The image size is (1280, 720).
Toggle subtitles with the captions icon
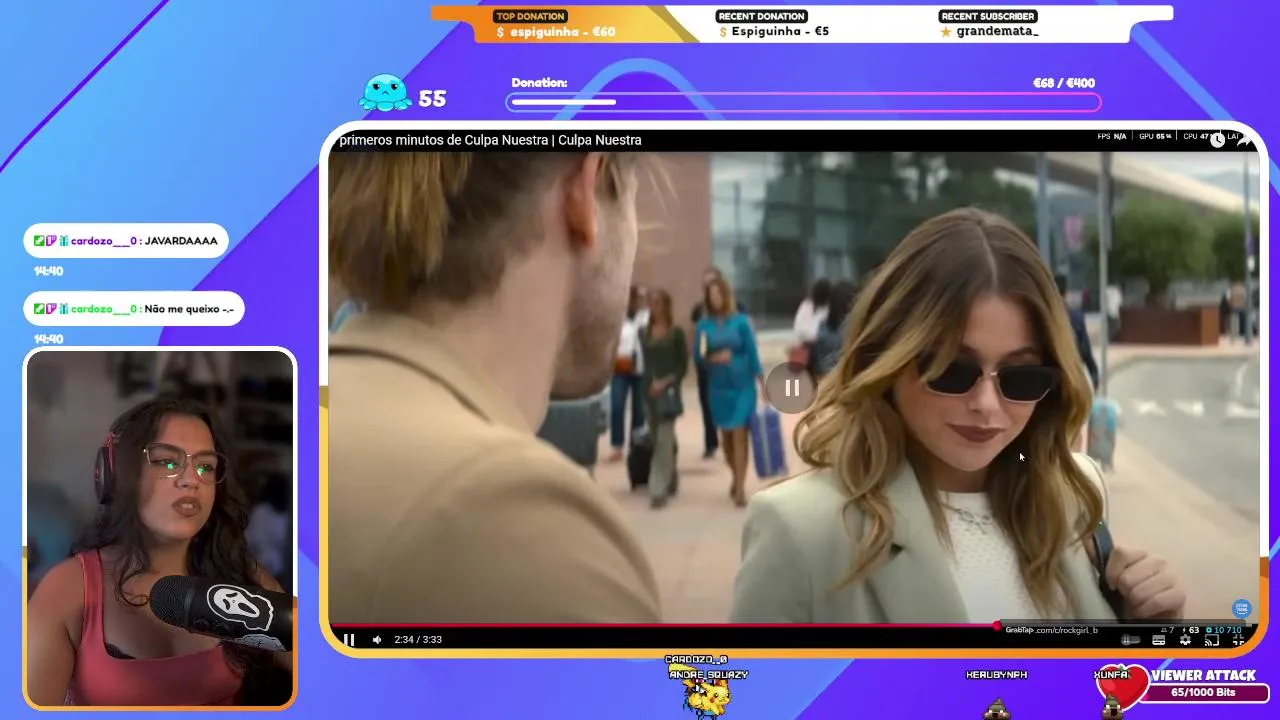1159,640
